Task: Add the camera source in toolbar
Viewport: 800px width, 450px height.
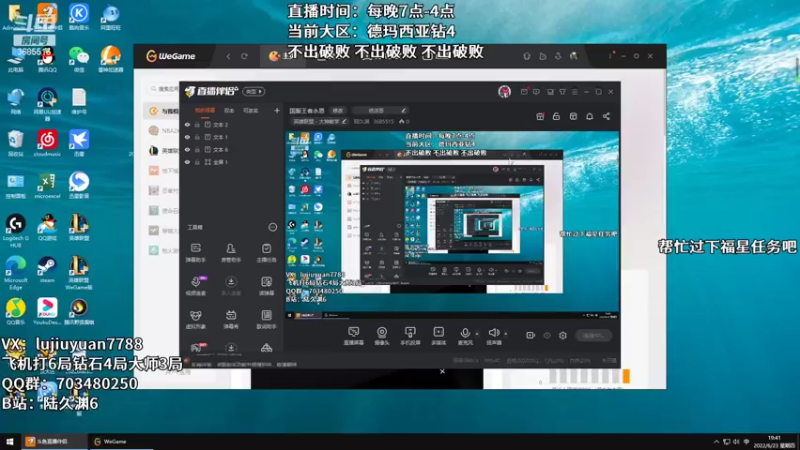Action: 382,336
